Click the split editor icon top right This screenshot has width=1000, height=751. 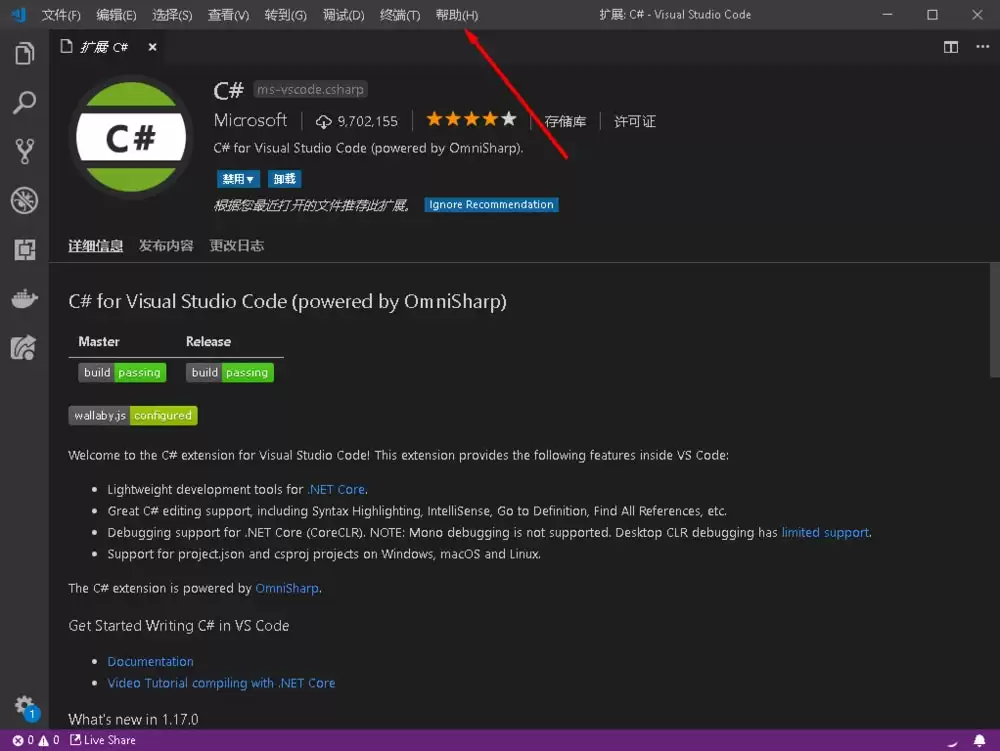tap(950, 46)
